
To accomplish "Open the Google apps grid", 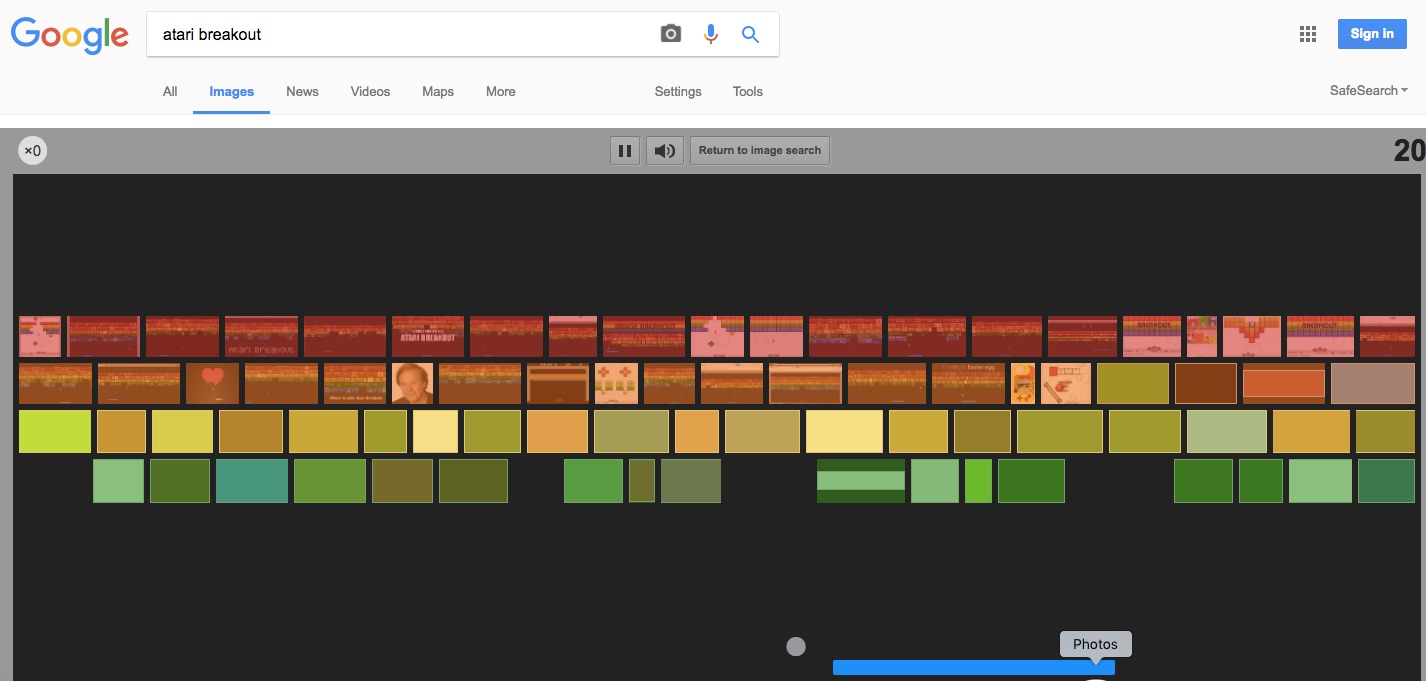I will pos(1308,34).
